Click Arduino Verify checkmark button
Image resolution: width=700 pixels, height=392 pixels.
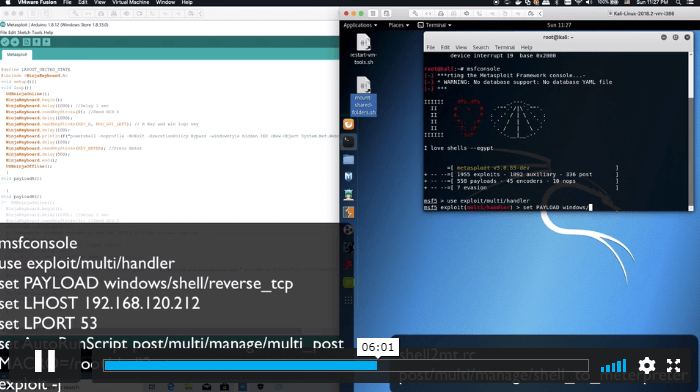5,42
